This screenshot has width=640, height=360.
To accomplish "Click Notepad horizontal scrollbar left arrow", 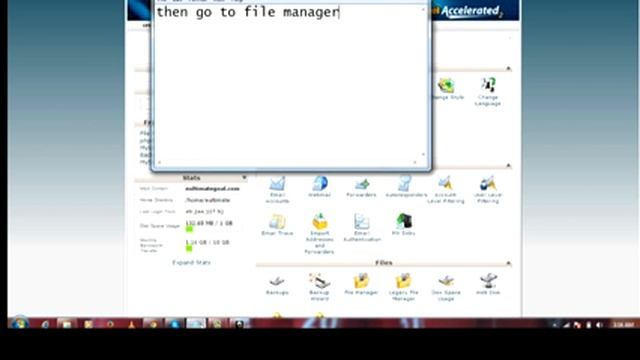I will (x=159, y=162).
